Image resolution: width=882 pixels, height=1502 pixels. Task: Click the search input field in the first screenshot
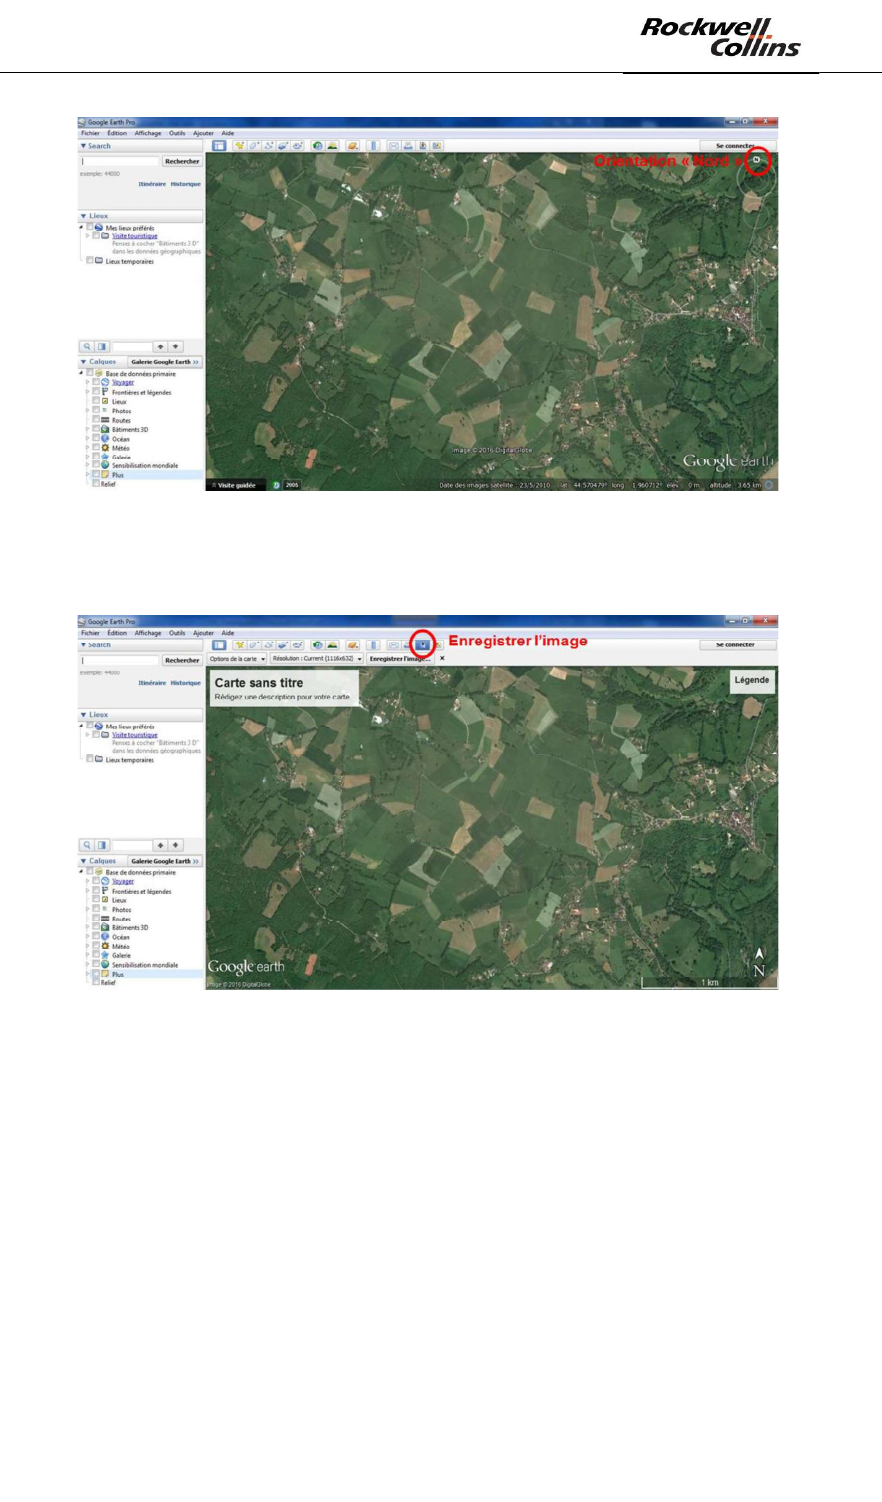120,161
